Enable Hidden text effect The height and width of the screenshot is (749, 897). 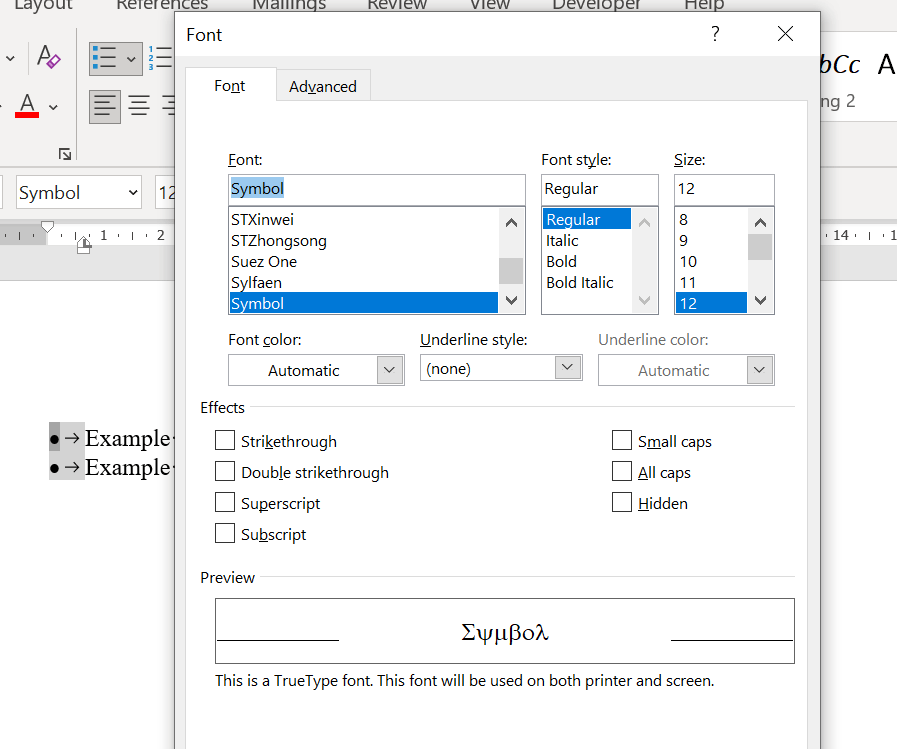(x=622, y=502)
